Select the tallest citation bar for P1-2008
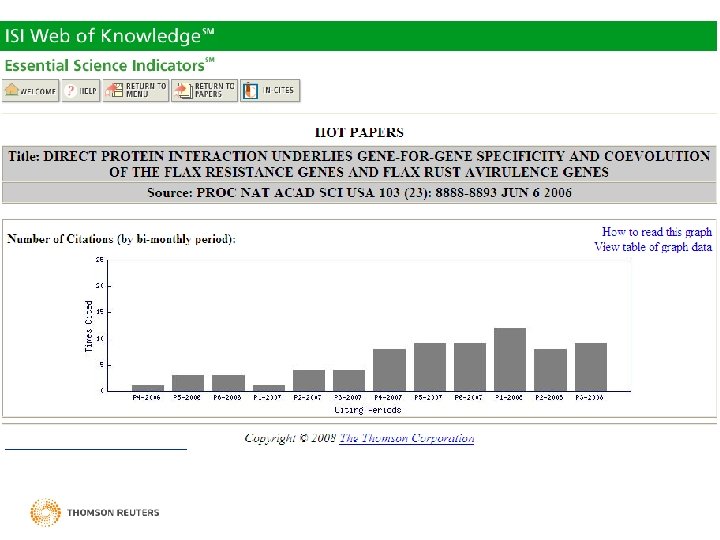 coord(510,360)
